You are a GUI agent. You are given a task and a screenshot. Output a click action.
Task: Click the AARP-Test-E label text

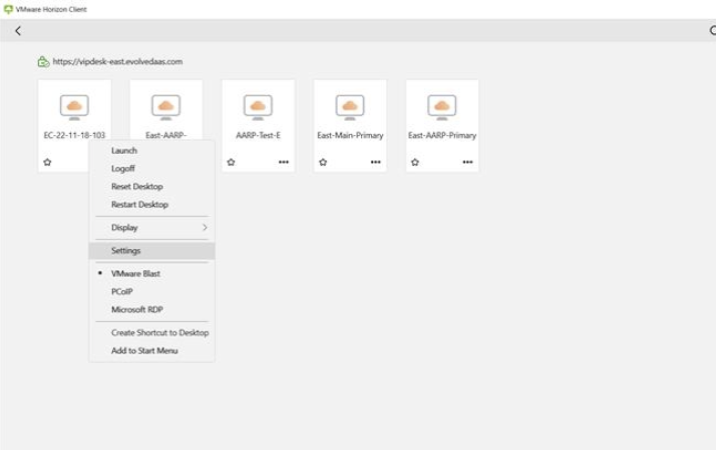pos(258,135)
